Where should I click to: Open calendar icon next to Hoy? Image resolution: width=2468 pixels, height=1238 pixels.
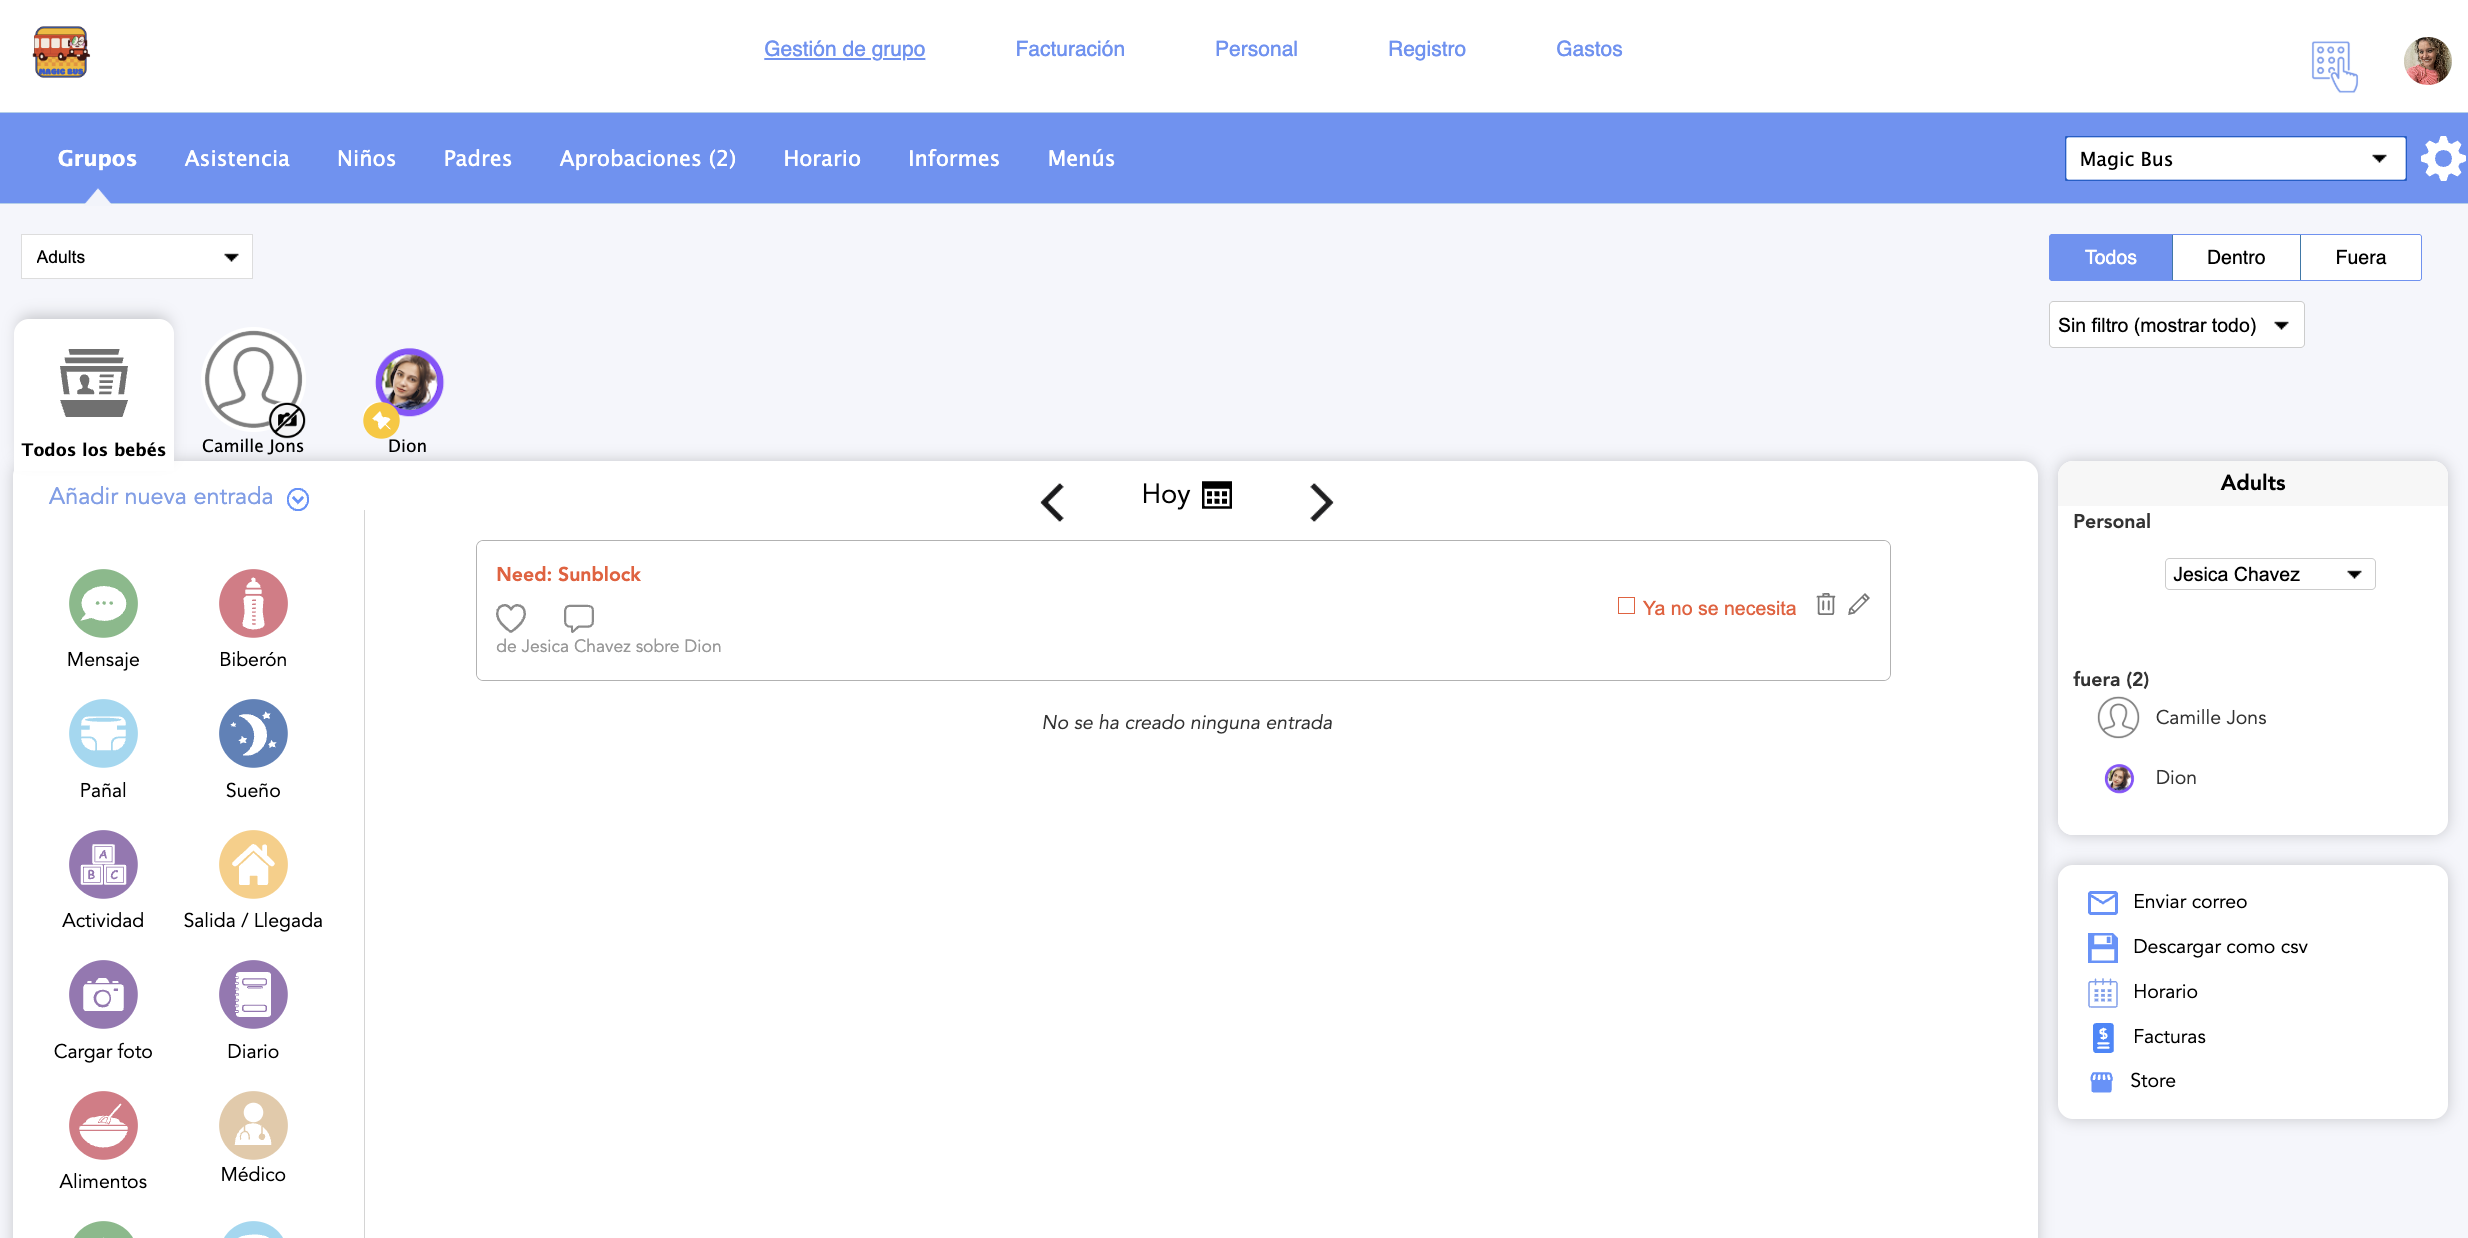pos(1217,495)
